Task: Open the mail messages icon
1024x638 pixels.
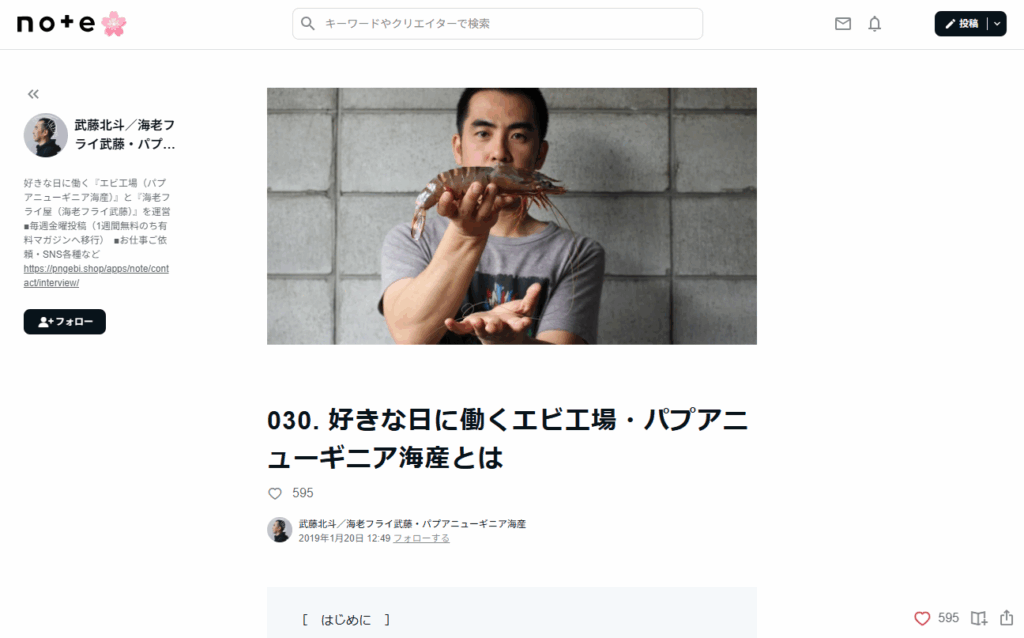Action: click(x=842, y=24)
